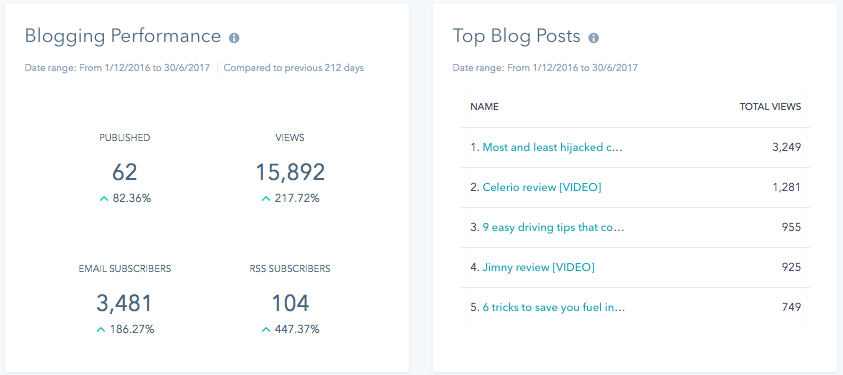This screenshot has height=375, width=843.
Task: Click the PUBLISHED metric label
Action: (x=125, y=138)
